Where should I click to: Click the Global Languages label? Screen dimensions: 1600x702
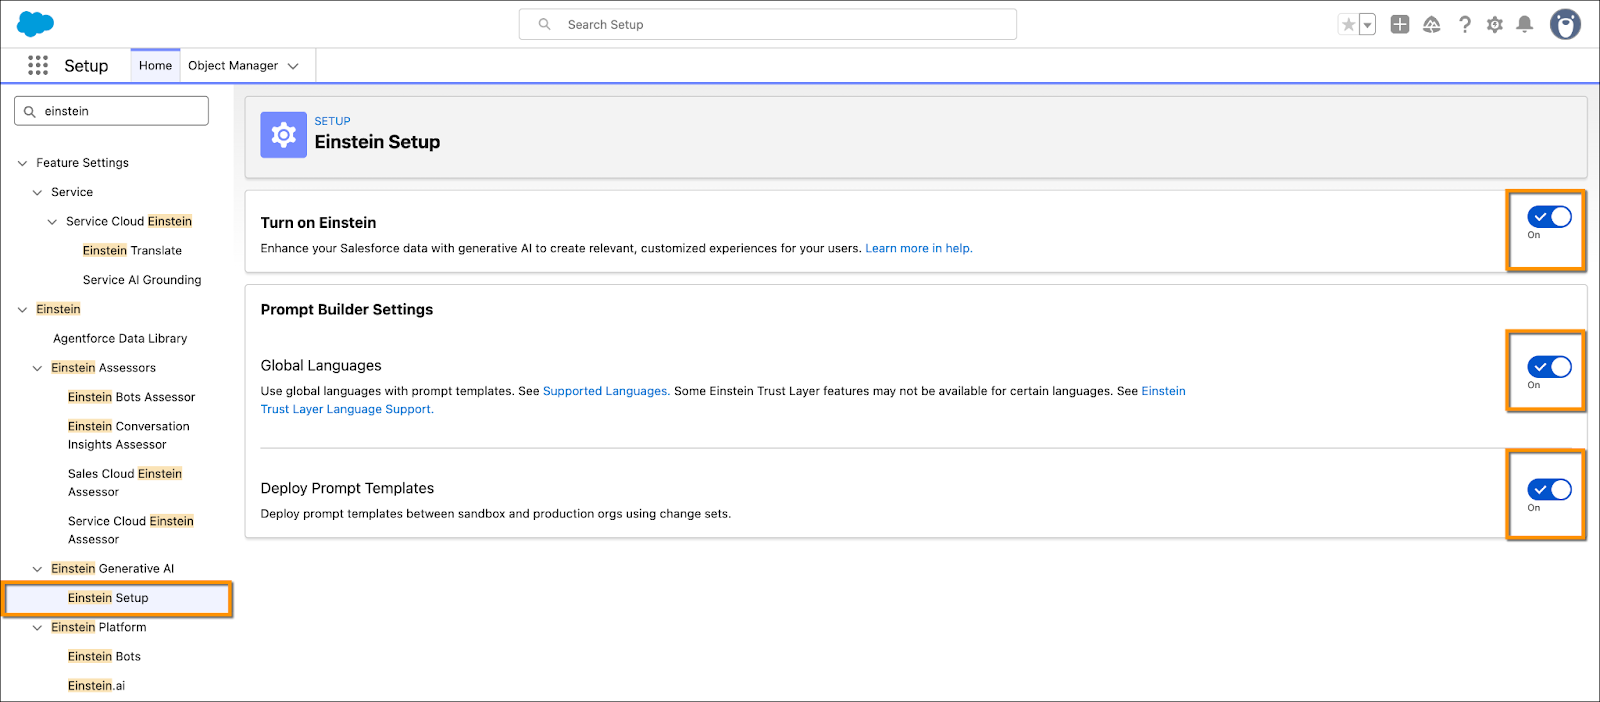point(321,366)
